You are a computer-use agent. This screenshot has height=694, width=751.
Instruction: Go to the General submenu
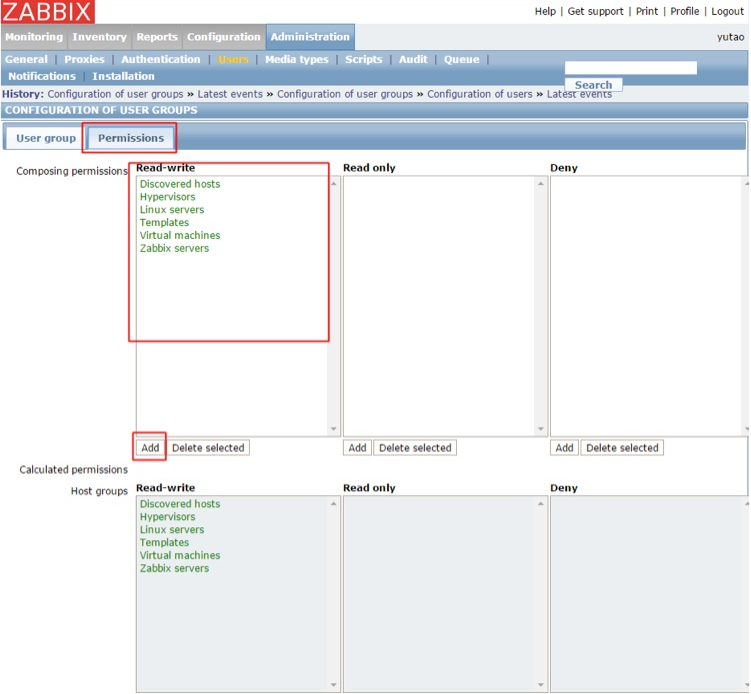[x=26, y=59]
